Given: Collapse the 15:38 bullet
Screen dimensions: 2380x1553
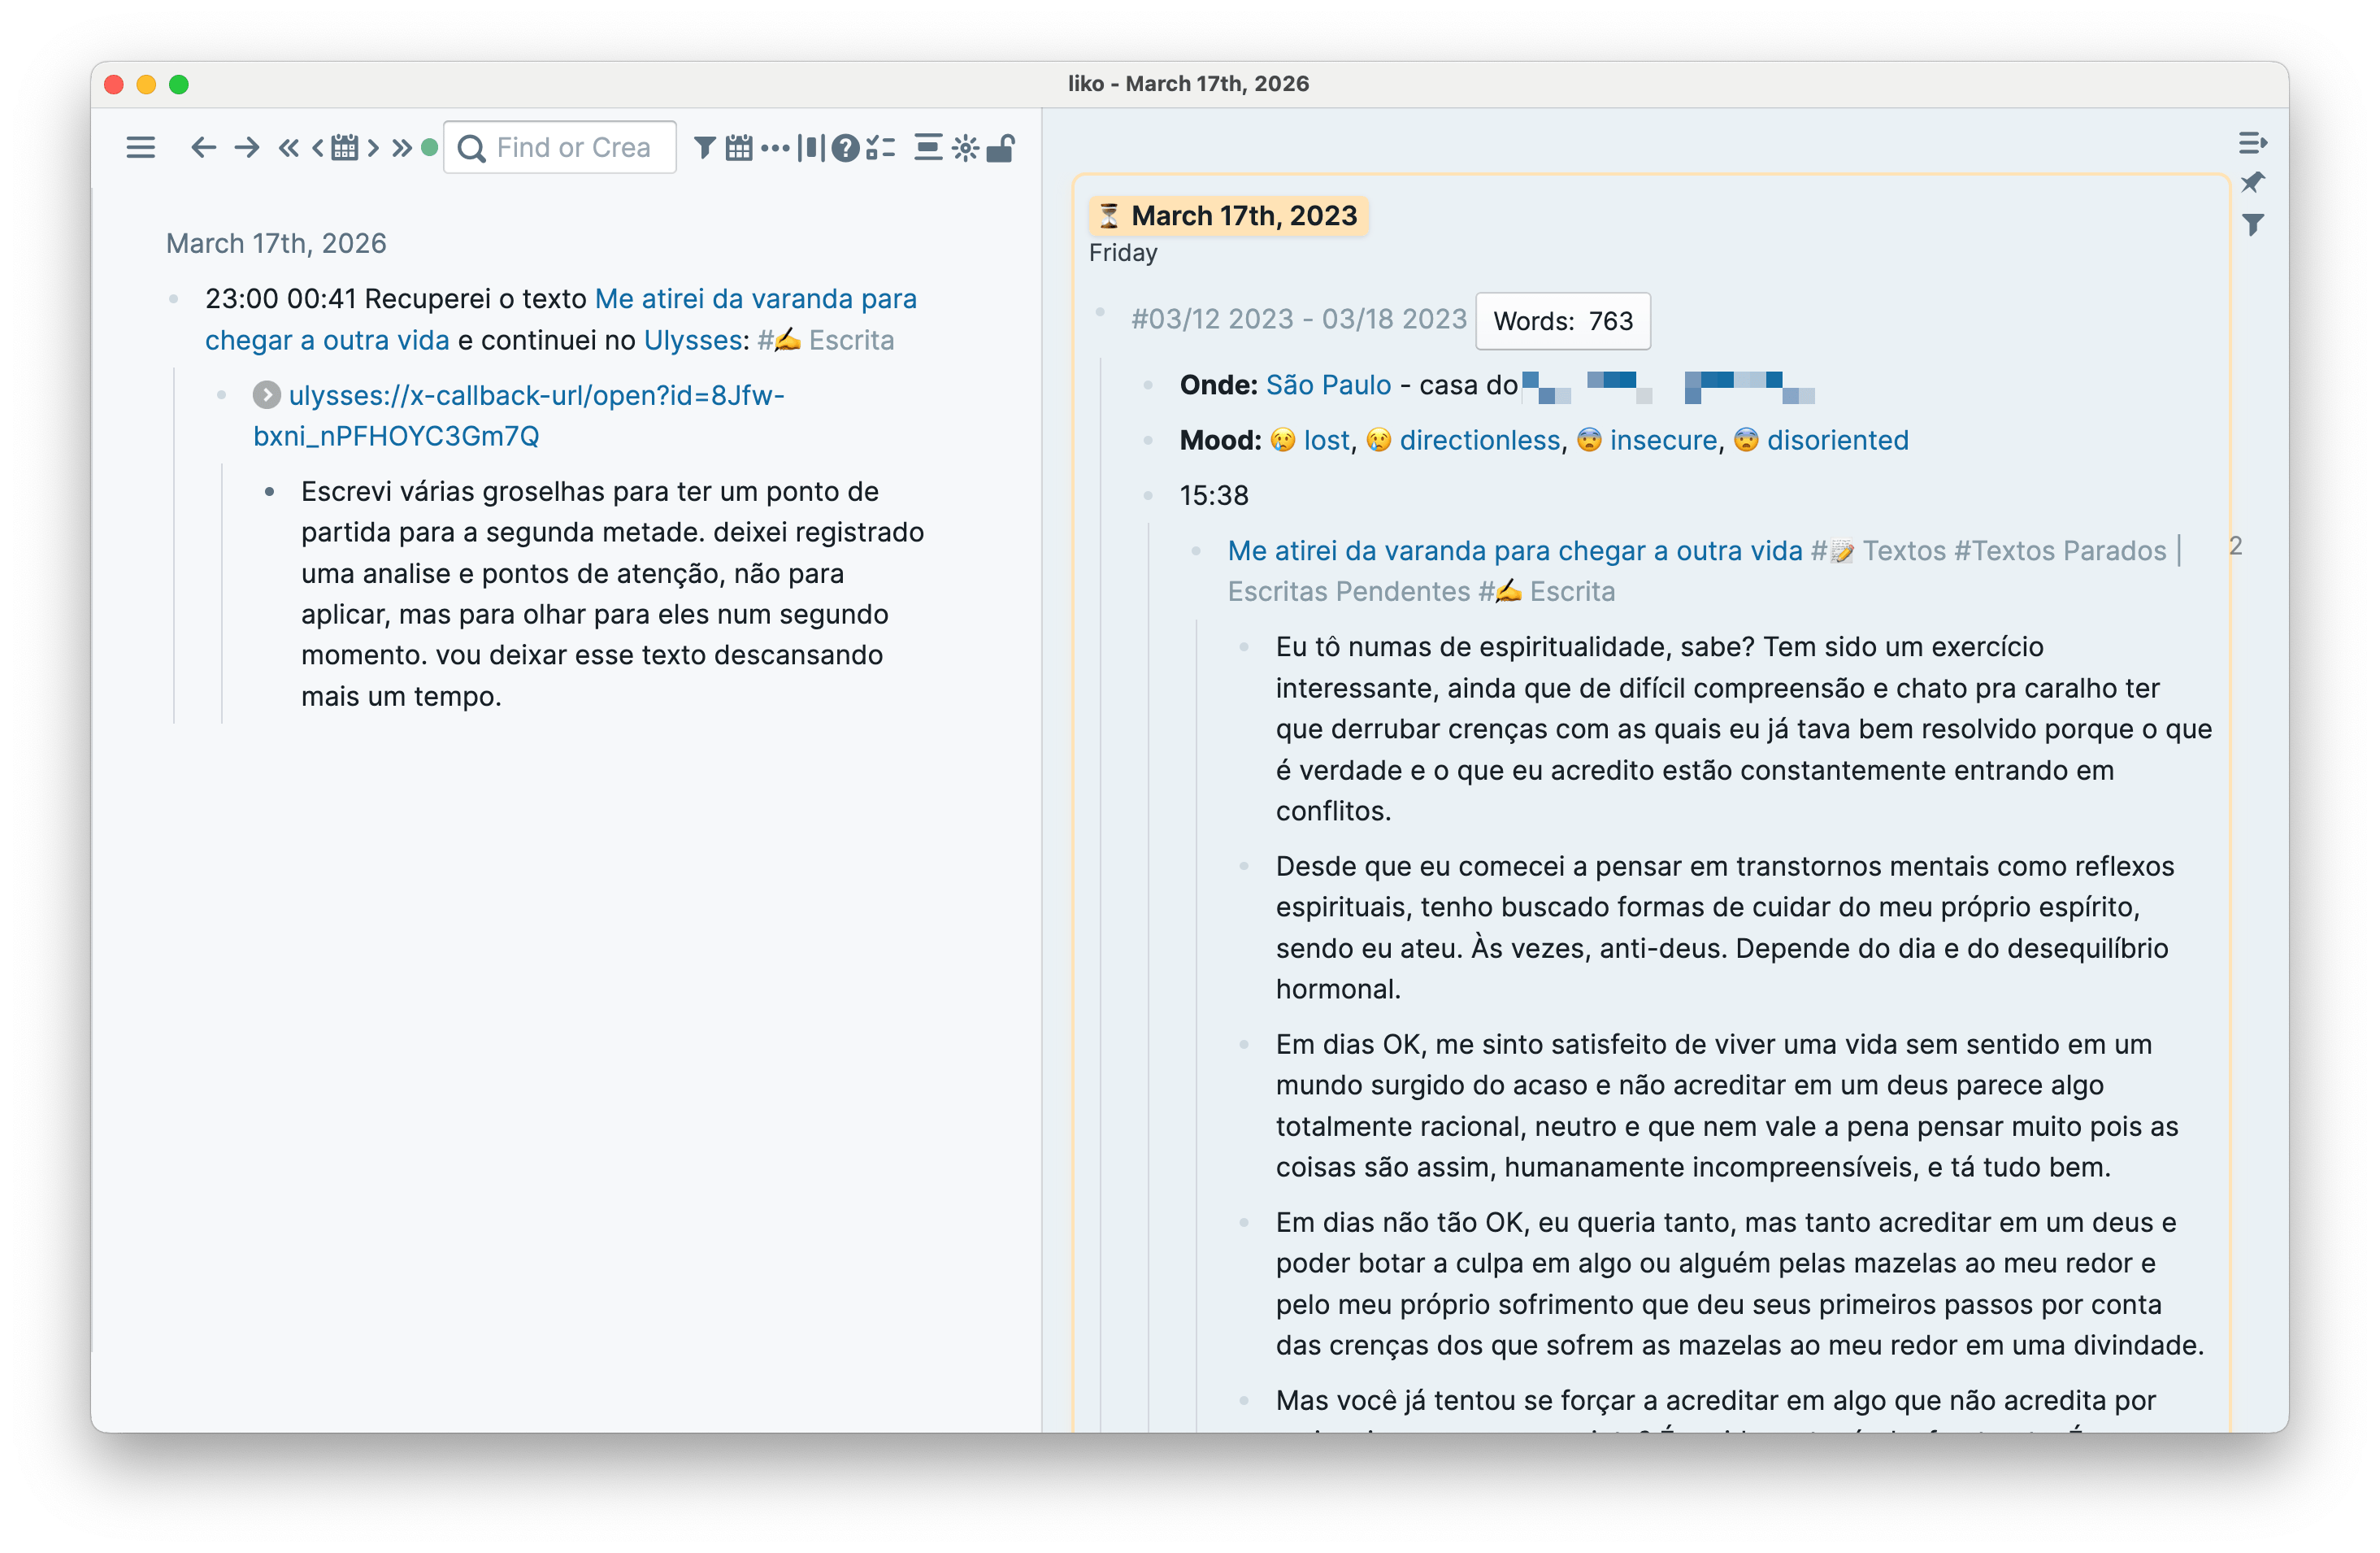Looking at the screenshot, I should coord(1148,495).
